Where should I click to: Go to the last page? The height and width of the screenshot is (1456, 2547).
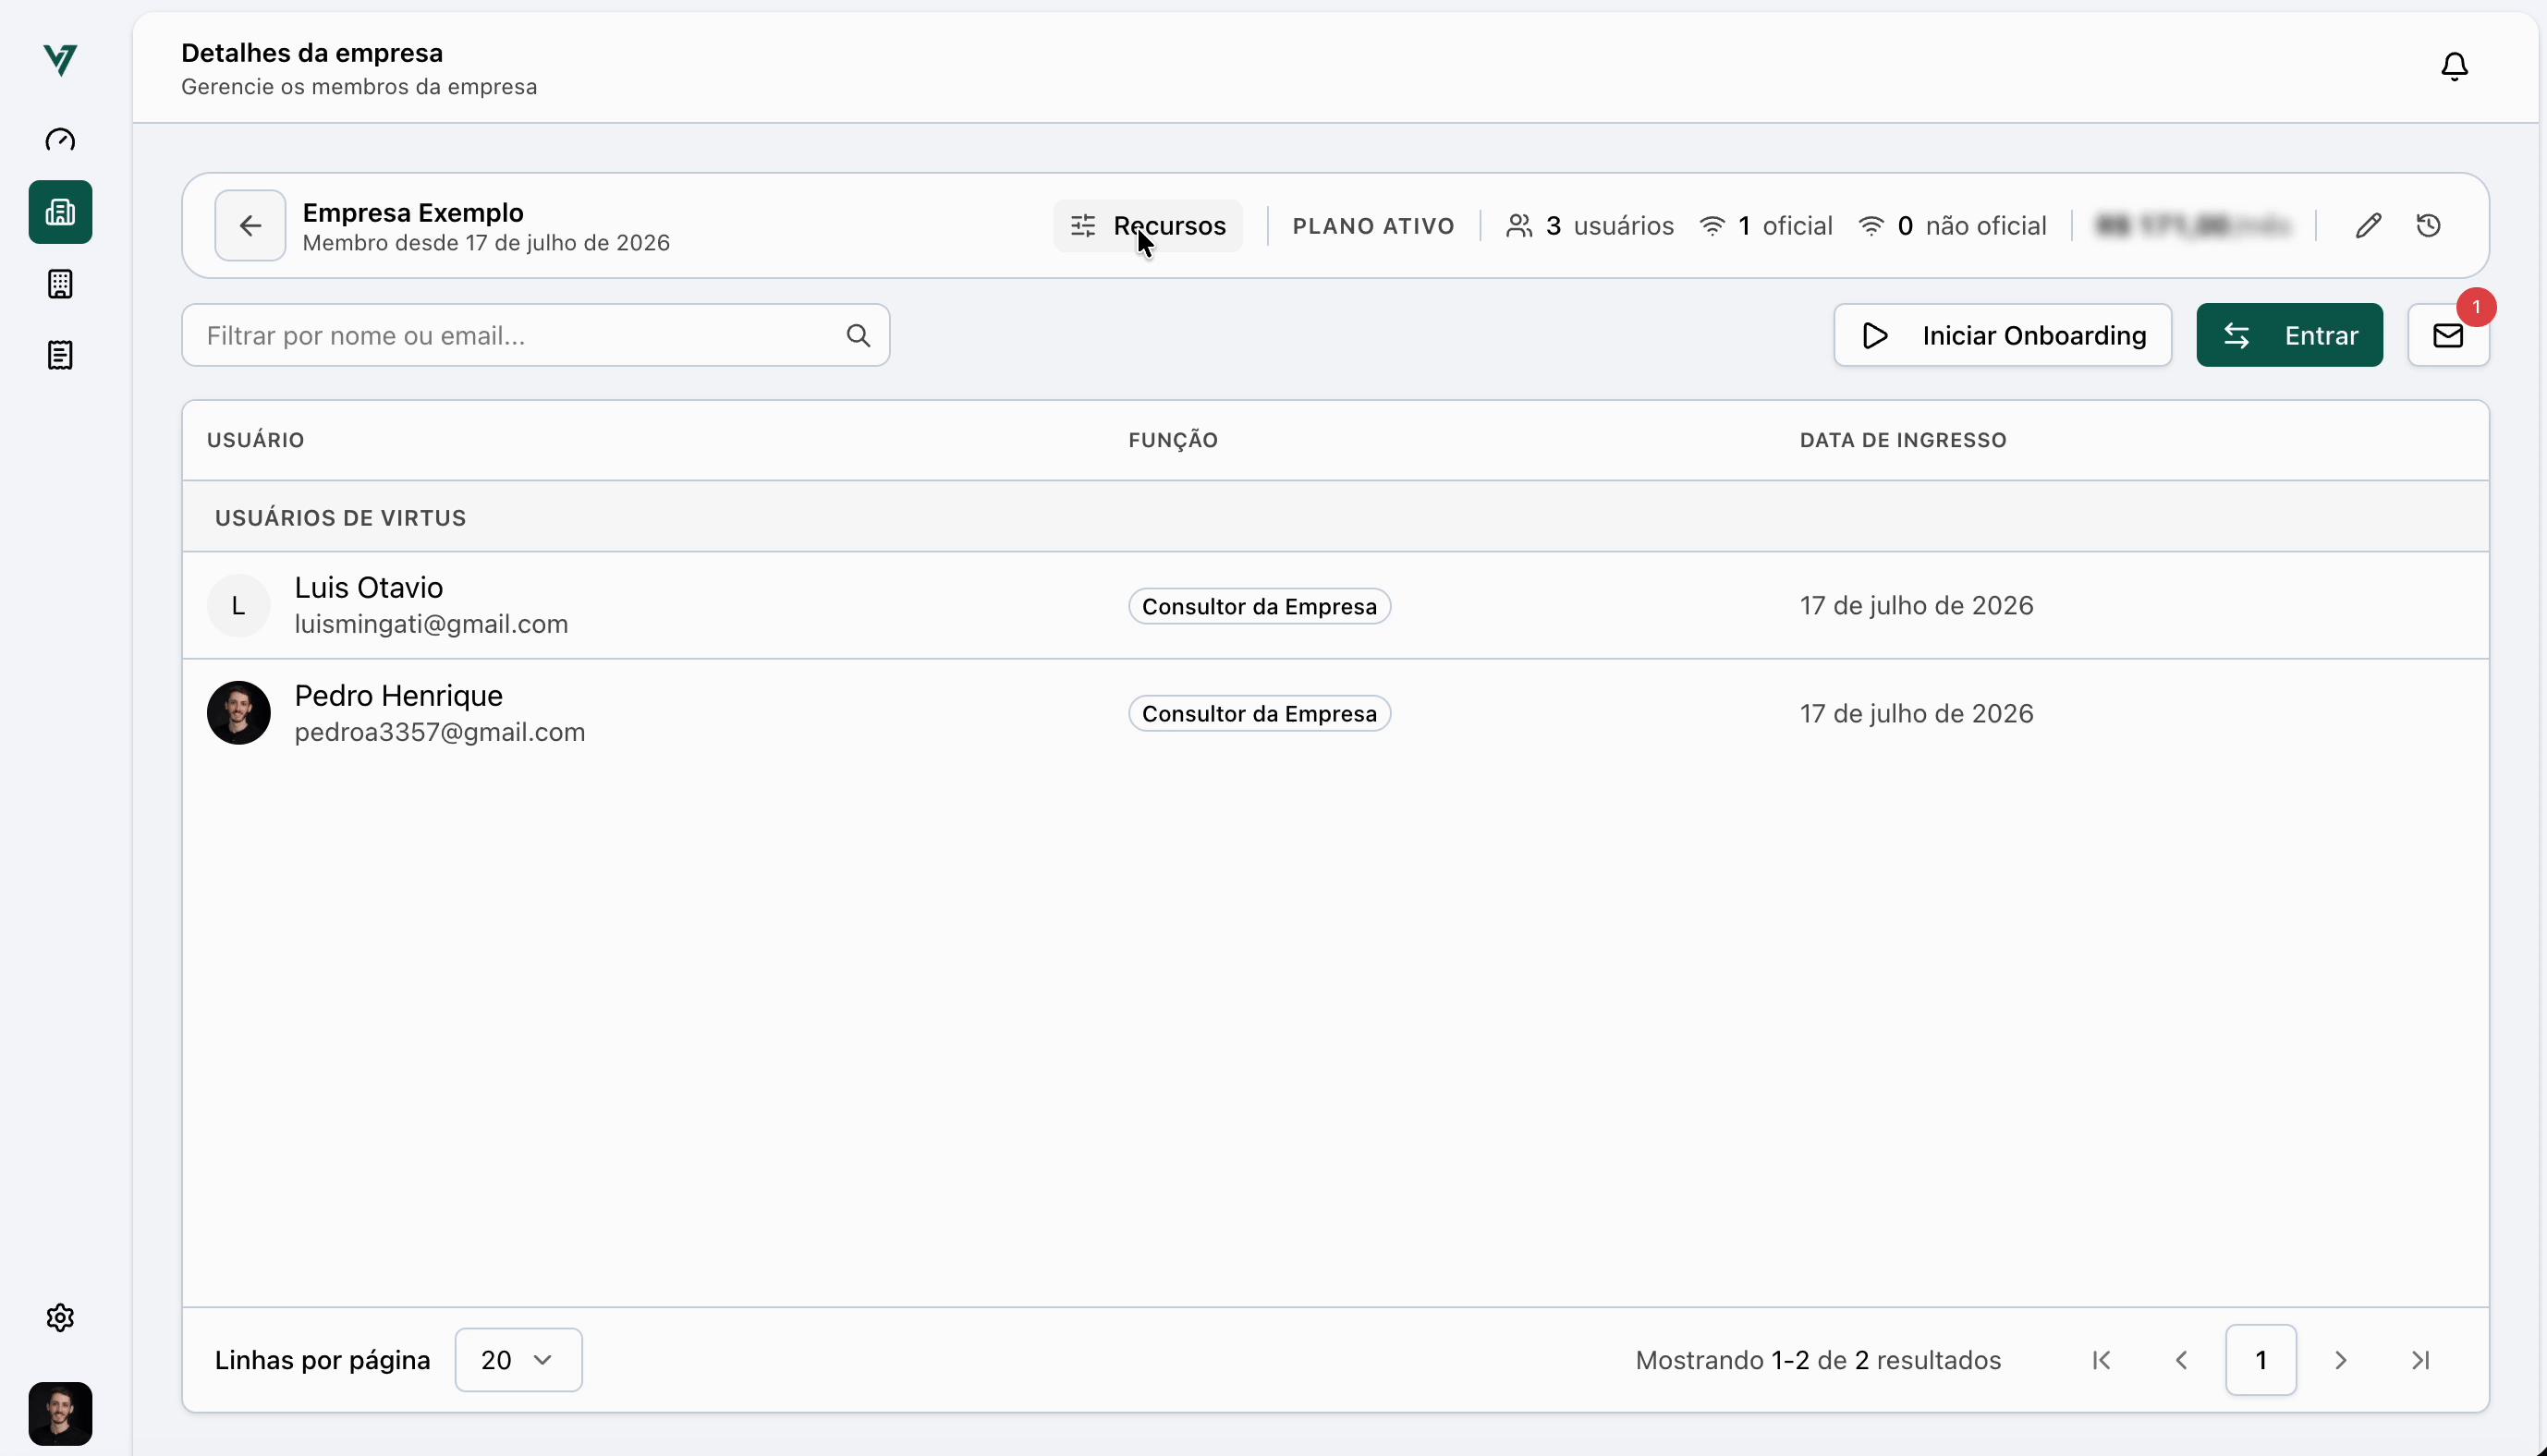[x=2420, y=1360]
